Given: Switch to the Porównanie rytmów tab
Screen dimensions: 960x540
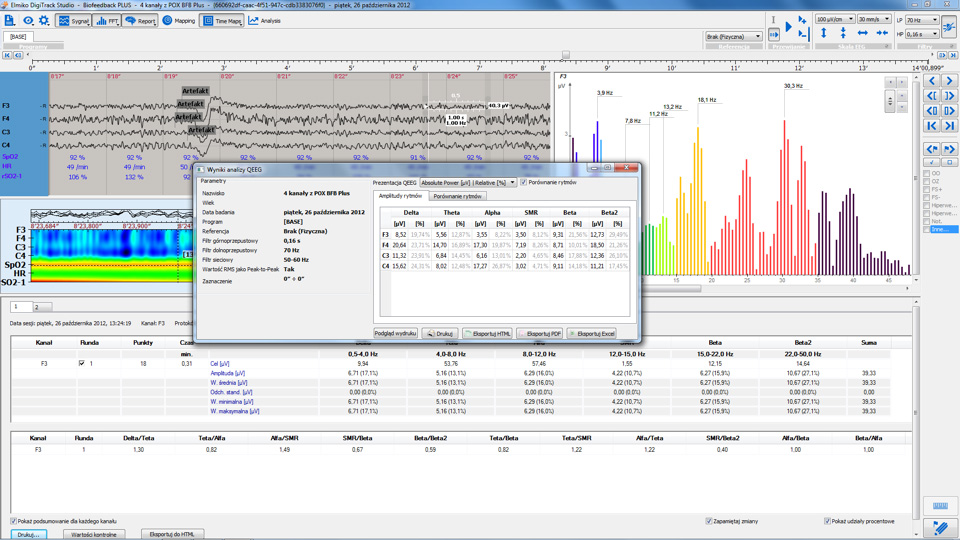Looking at the screenshot, I should point(458,196).
